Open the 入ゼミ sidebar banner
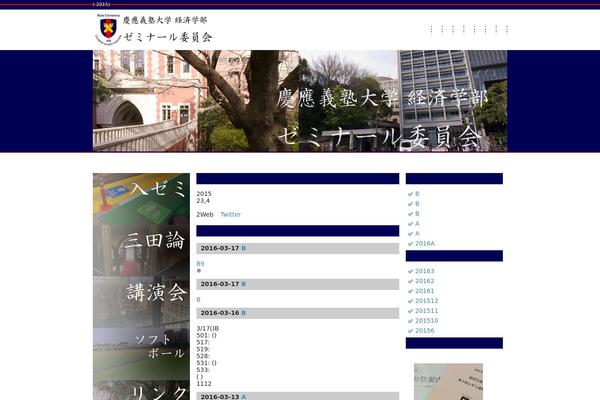This screenshot has height=400, width=600. click(x=141, y=199)
